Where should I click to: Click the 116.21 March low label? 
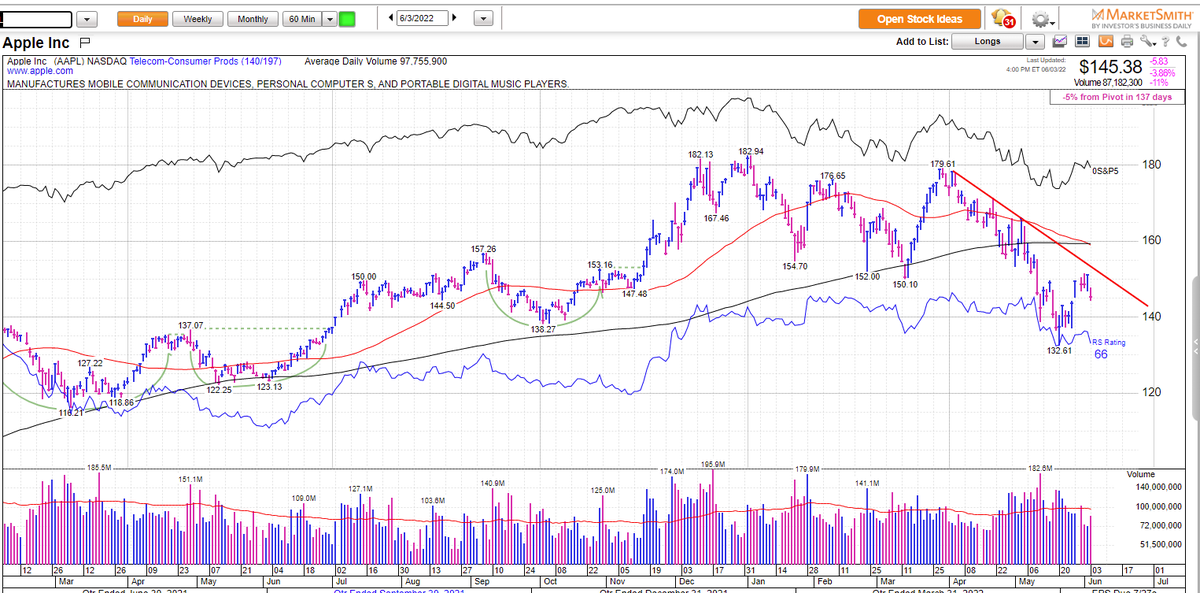(x=73, y=412)
